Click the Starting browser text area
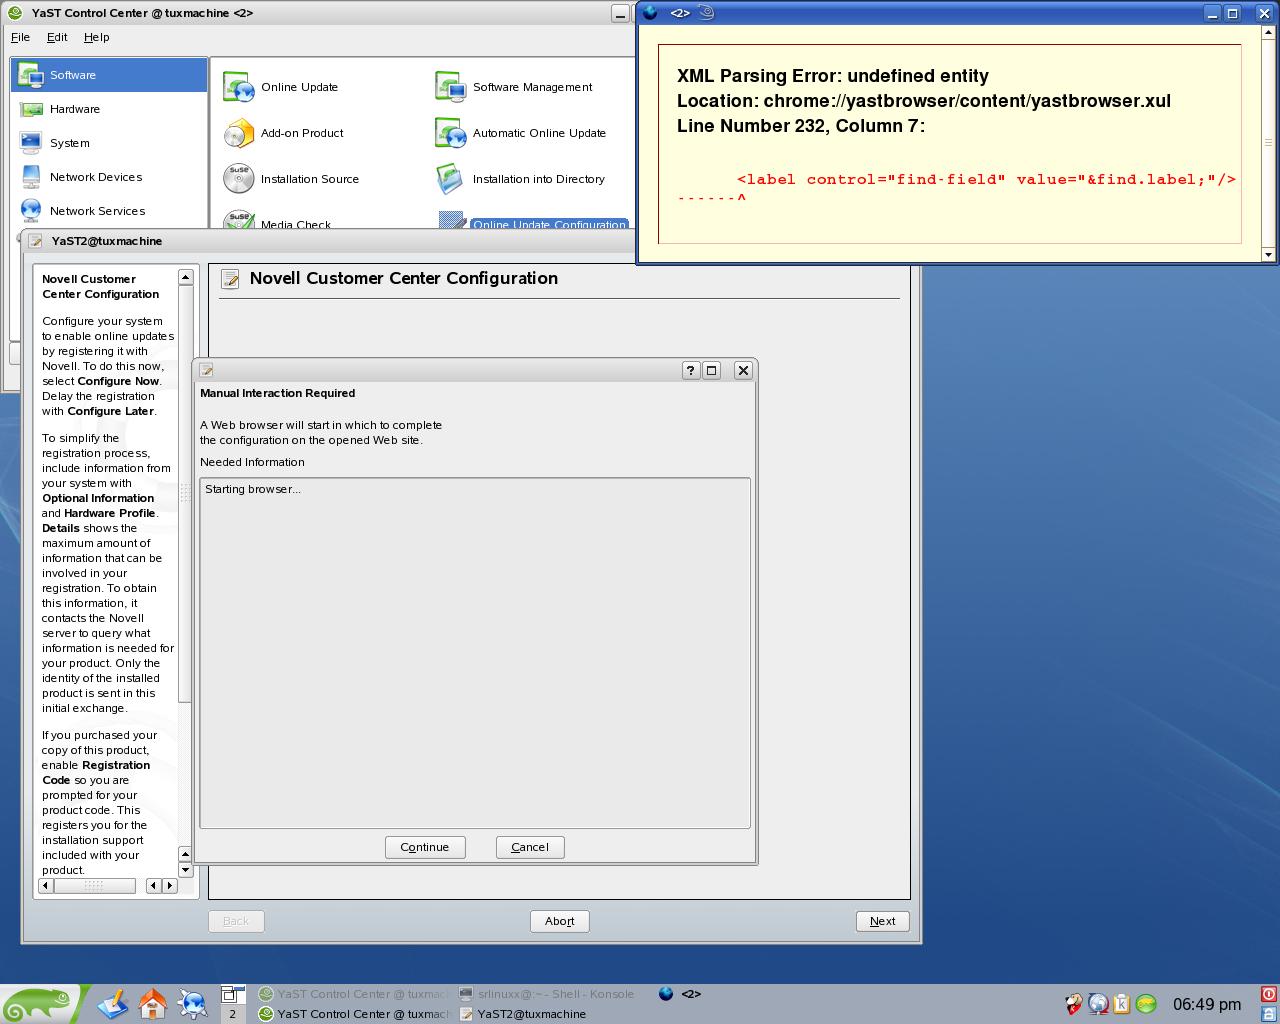Image resolution: width=1280 pixels, height=1024 pixels. 475,653
